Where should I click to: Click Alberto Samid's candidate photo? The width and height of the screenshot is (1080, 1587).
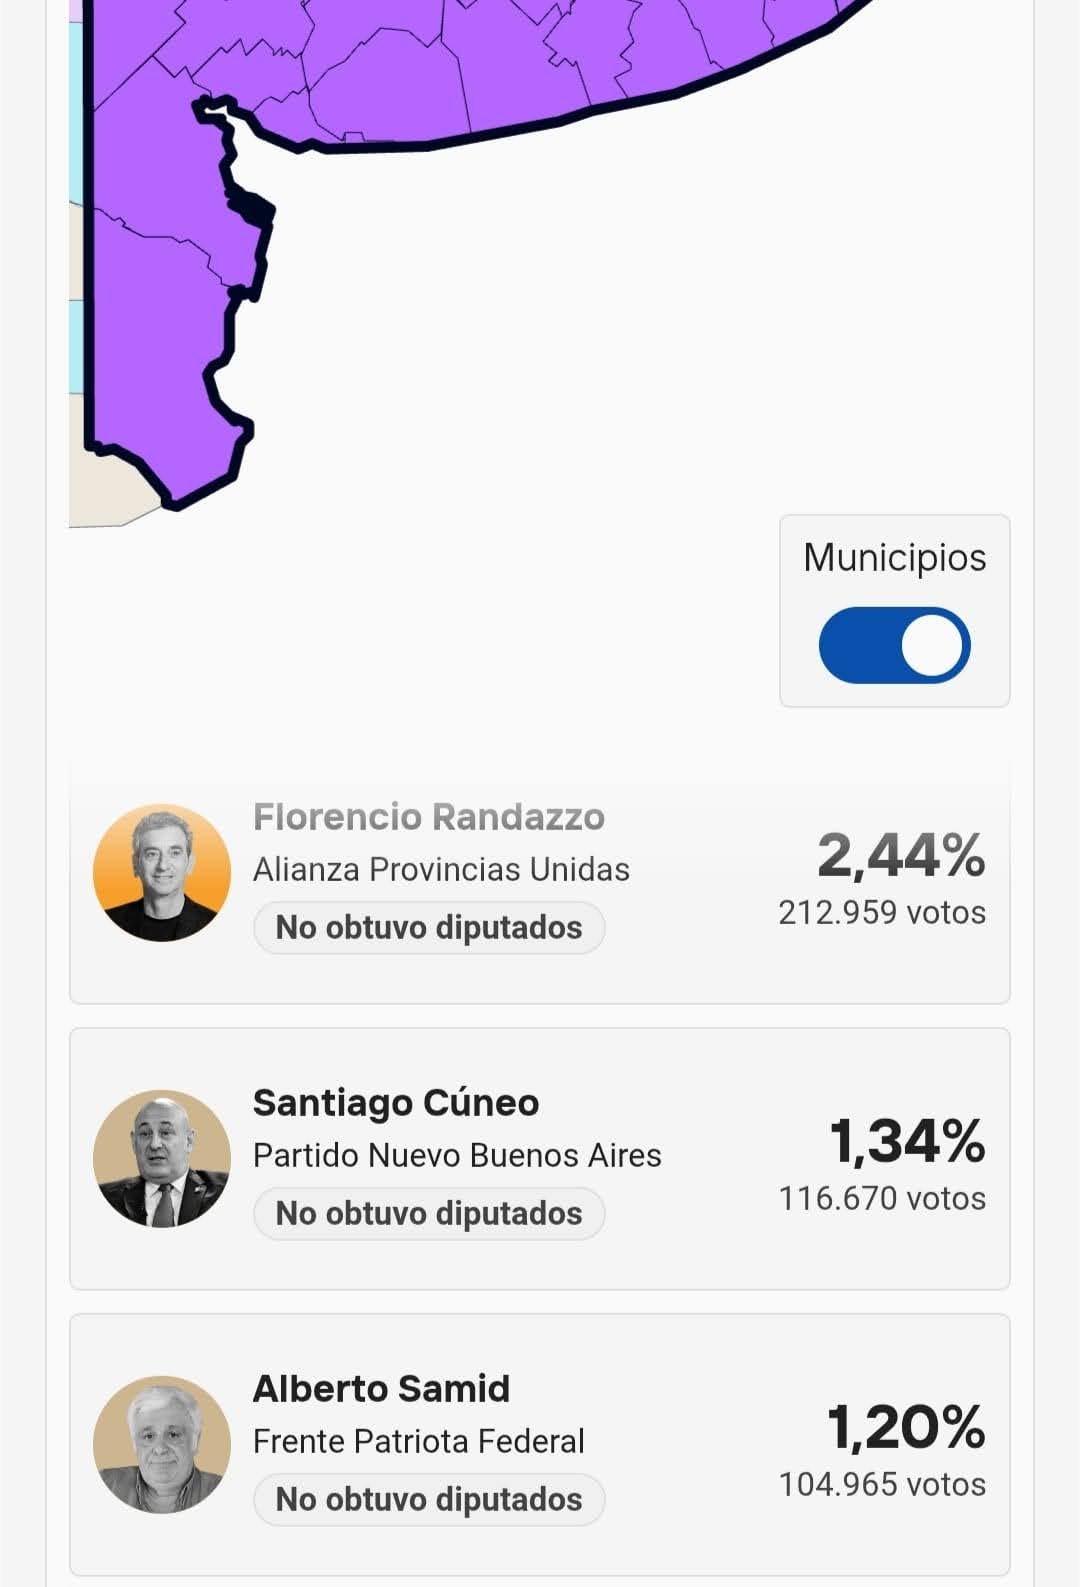click(x=162, y=1444)
